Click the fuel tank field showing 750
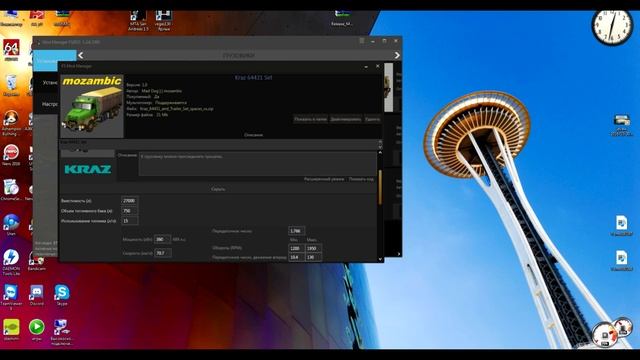The height and width of the screenshot is (360, 640). [x=129, y=211]
